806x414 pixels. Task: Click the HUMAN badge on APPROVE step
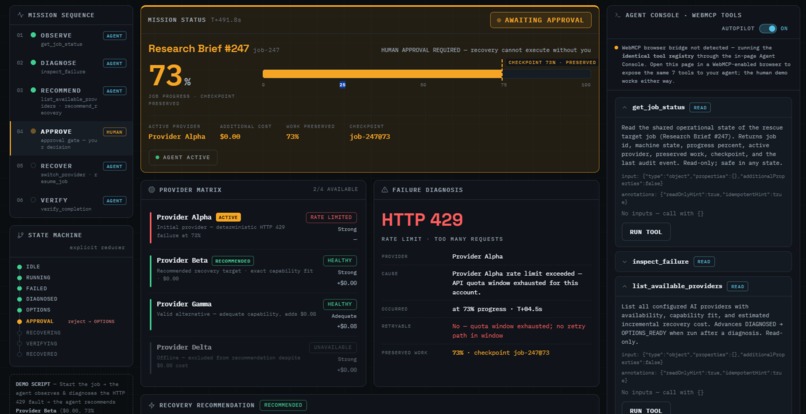(x=115, y=132)
